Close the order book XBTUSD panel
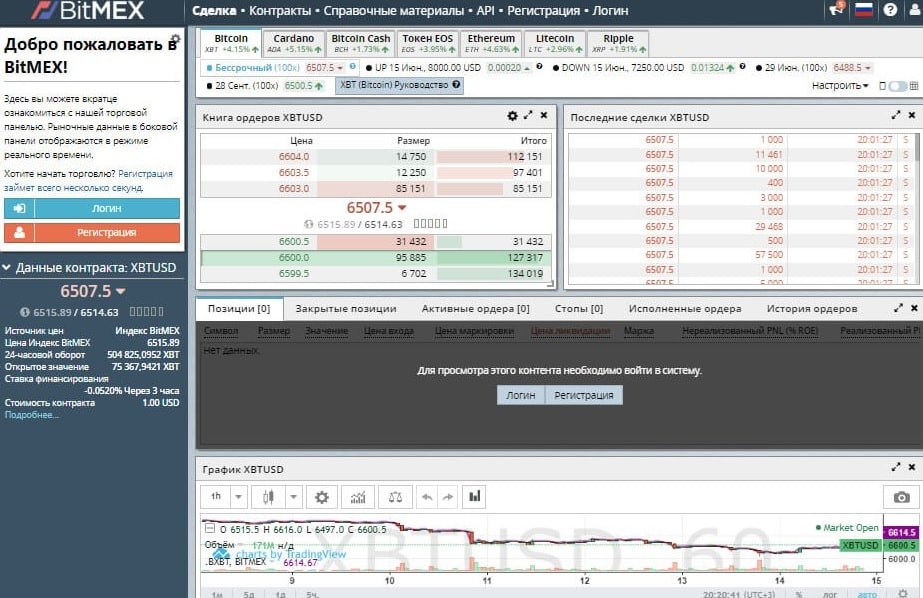 pyautogui.click(x=544, y=115)
